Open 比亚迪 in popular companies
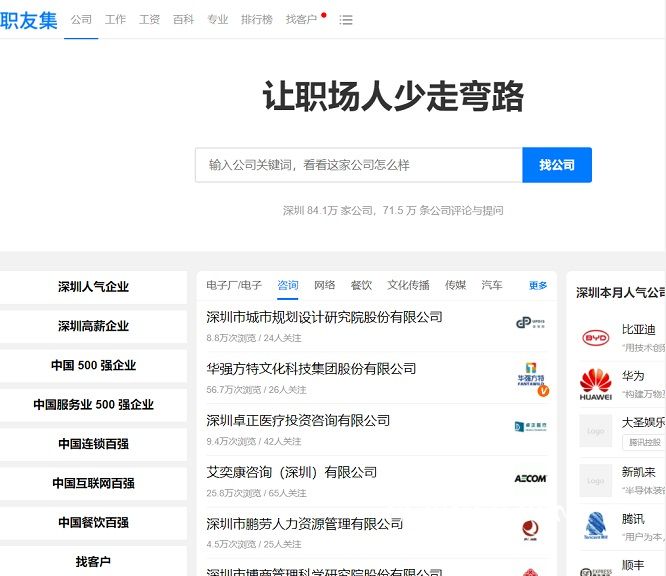The image size is (666, 576). coord(638,329)
